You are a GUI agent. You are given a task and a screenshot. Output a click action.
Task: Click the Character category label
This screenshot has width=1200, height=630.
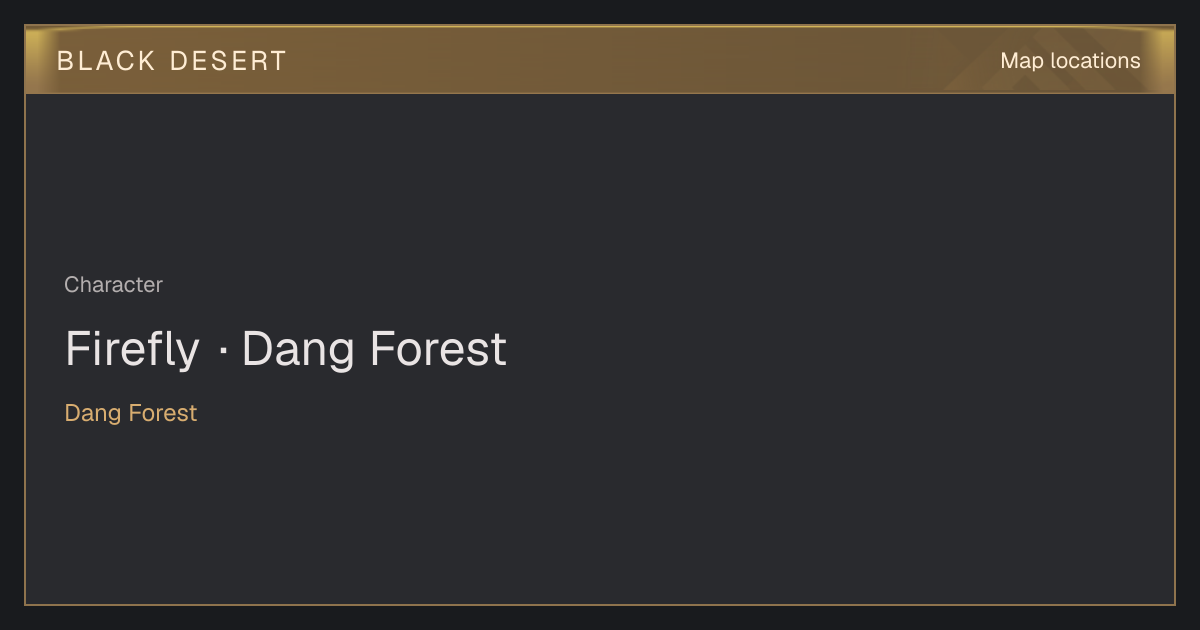coord(113,285)
